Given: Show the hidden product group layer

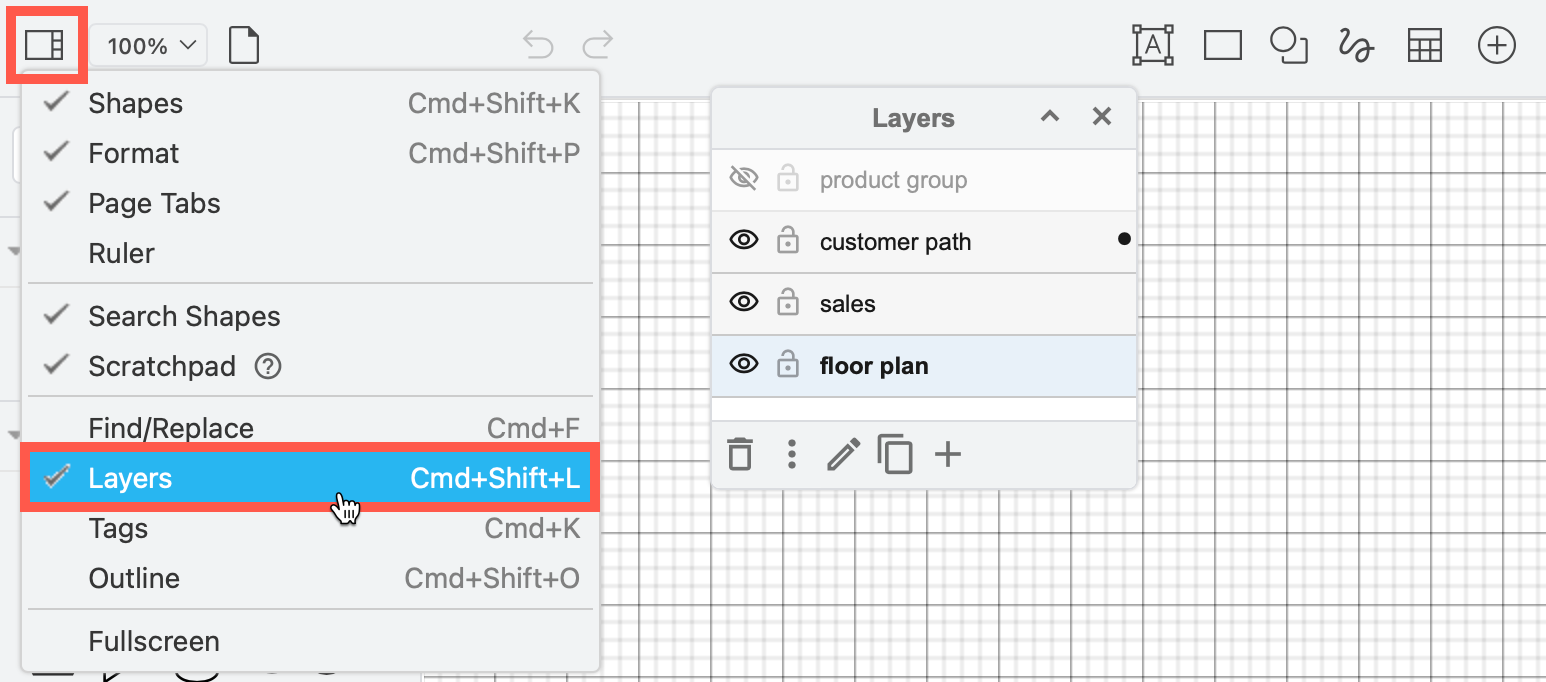Looking at the screenshot, I should [x=744, y=177].
